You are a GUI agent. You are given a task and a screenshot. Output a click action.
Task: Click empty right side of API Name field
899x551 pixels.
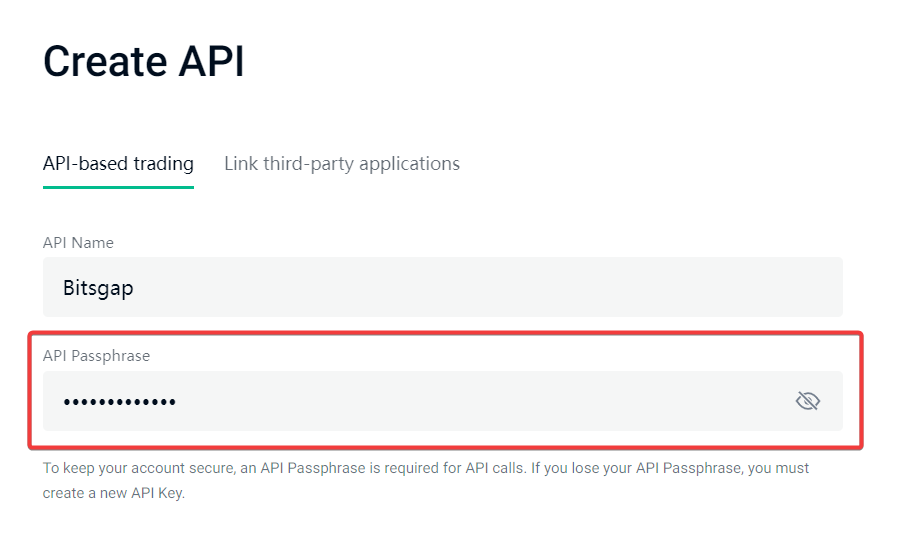(700, 288)
